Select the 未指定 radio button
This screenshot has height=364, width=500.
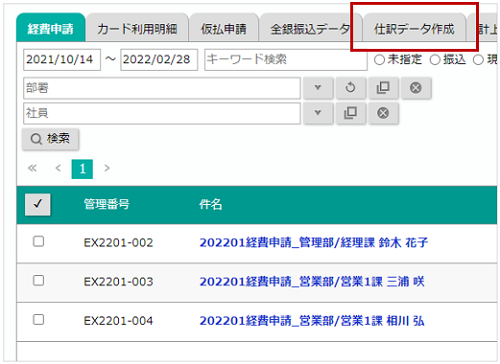[379, 60]
